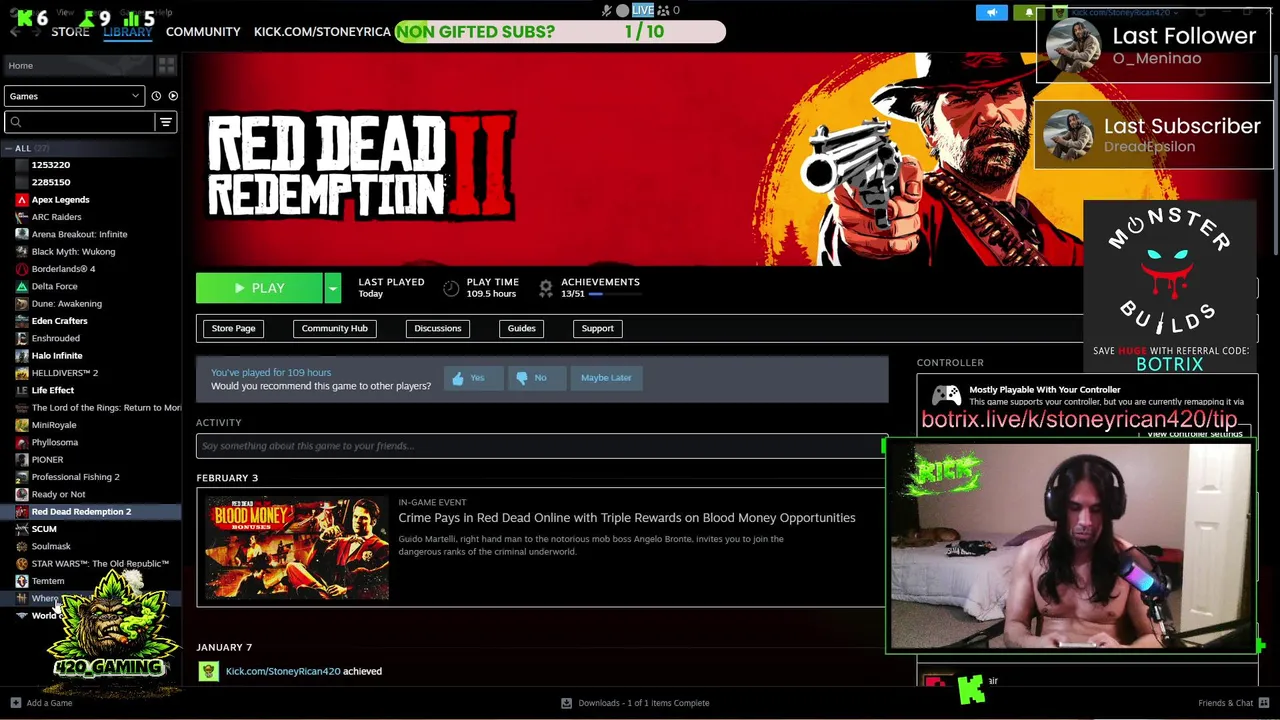Open the advanced filter icon beside search
The image size is (1280, 720).
166,122
